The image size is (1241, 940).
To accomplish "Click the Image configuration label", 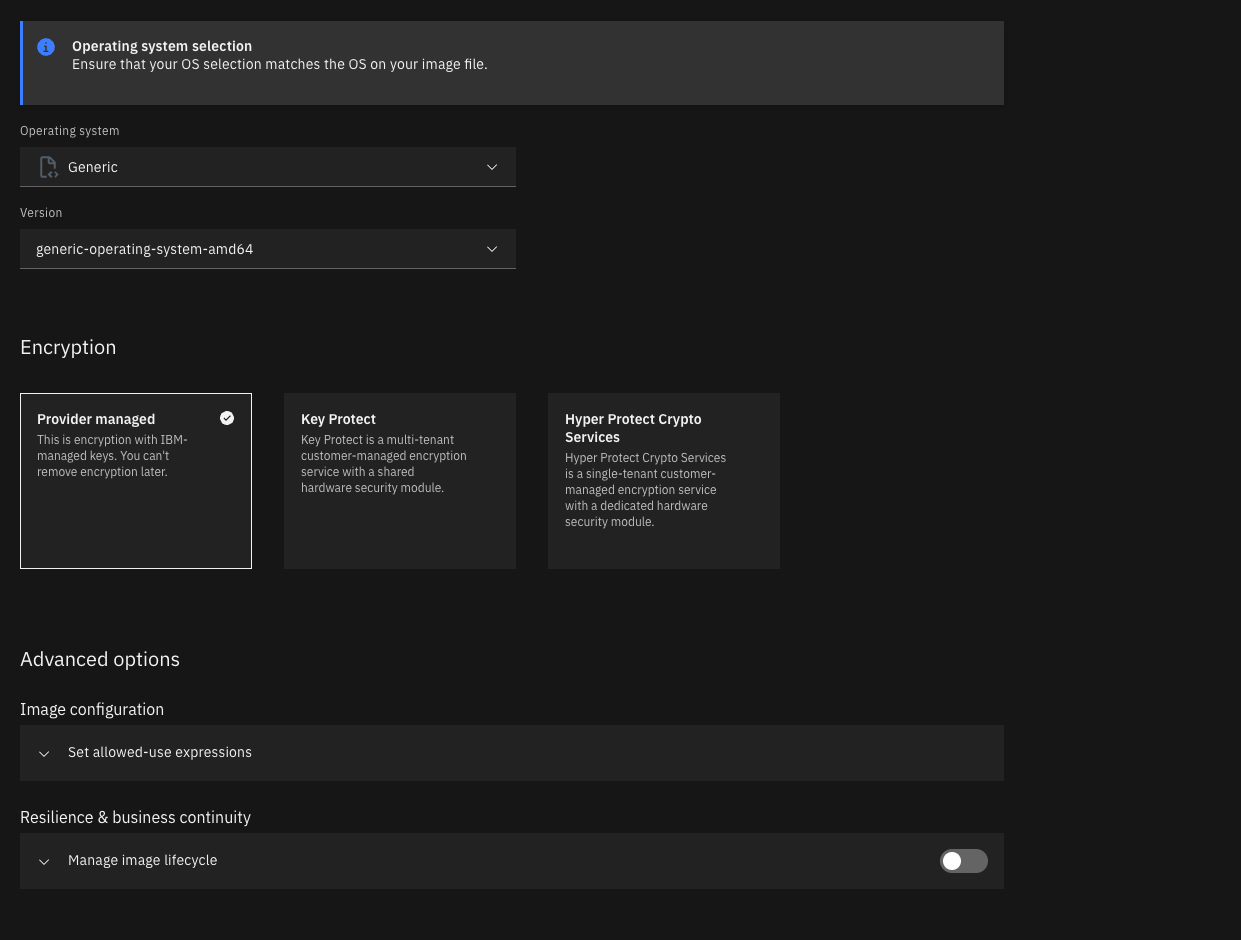I will pos(92,709).
